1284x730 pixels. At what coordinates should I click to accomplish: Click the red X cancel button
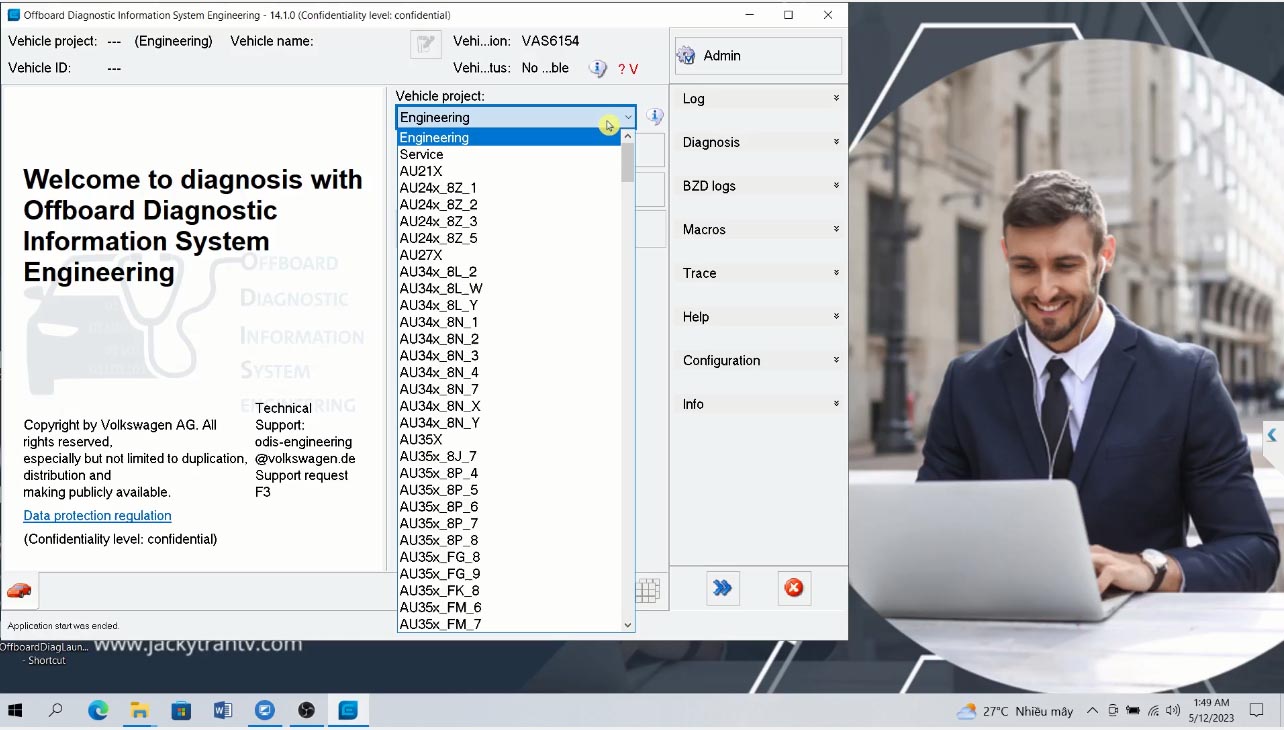[x=794, y=588]
